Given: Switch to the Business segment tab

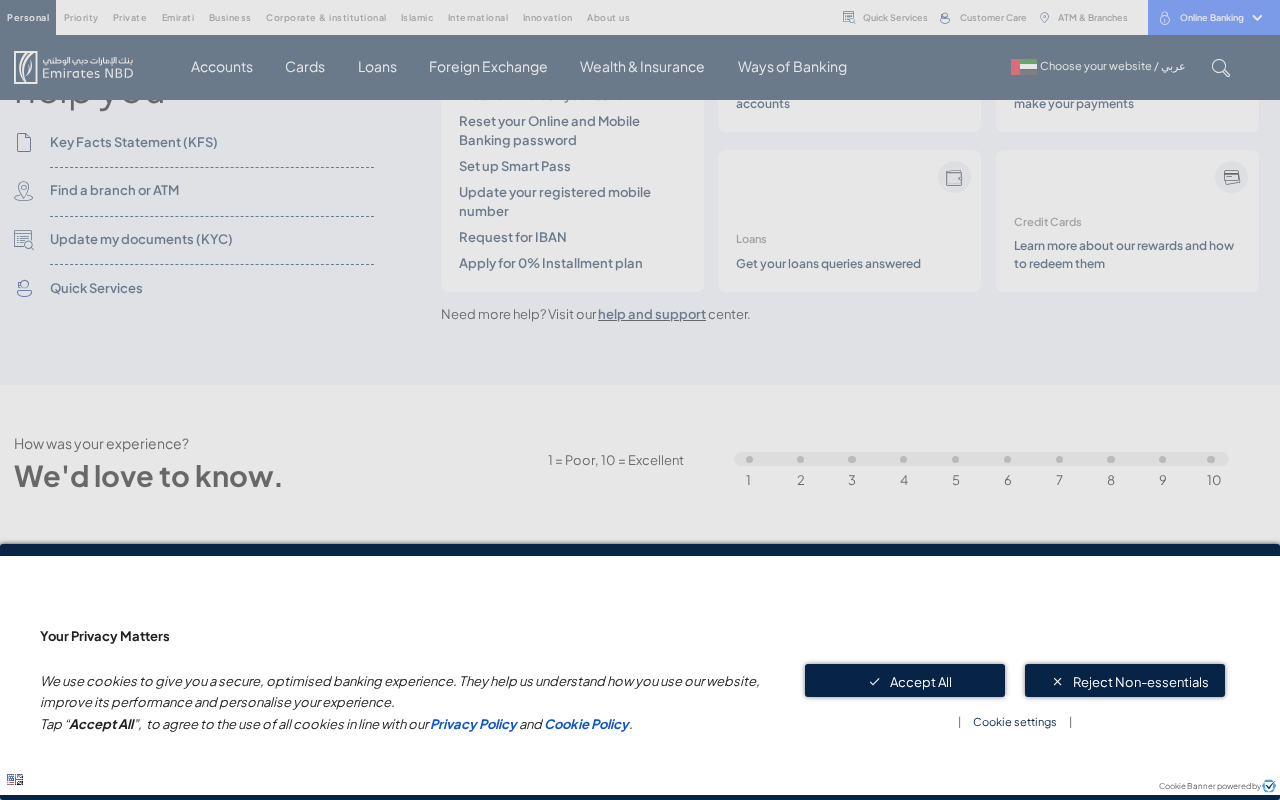Looking at the screenshot, I should point(230,18).
